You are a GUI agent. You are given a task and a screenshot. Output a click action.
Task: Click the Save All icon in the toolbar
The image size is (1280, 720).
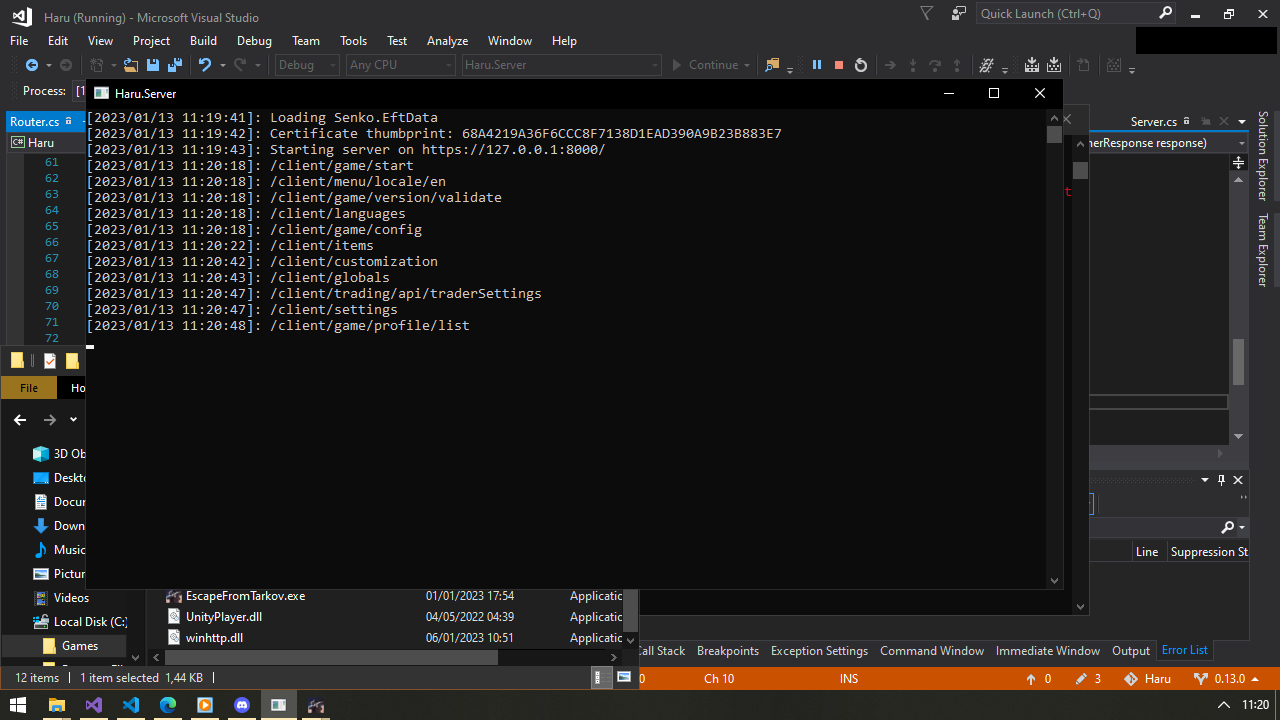click(175, 64)
